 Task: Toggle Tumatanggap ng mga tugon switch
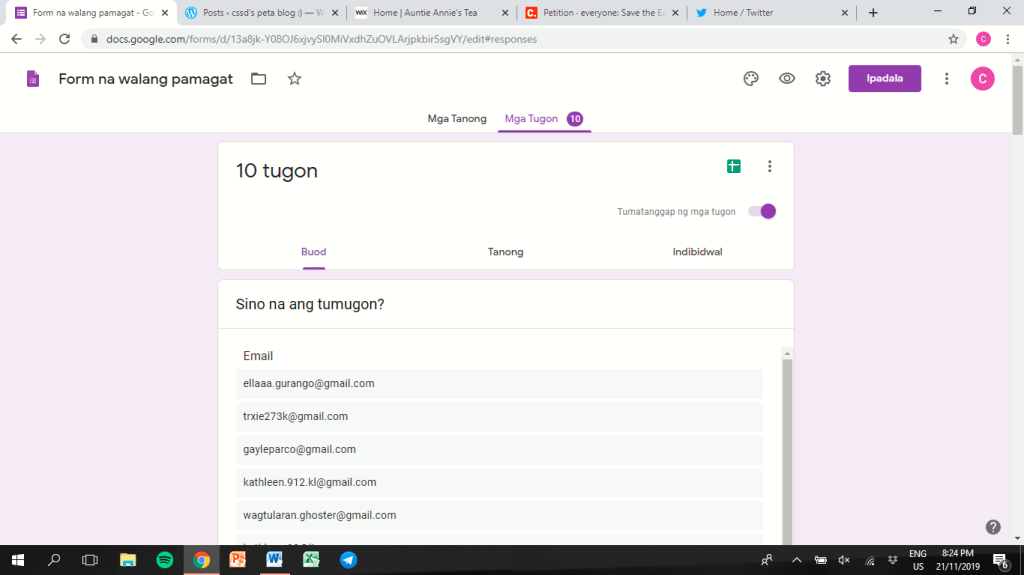[x=762, y=211]
